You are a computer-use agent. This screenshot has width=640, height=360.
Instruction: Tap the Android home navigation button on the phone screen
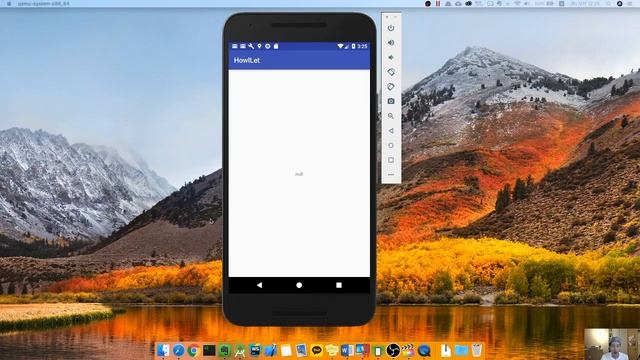click(x=299, y=285)
